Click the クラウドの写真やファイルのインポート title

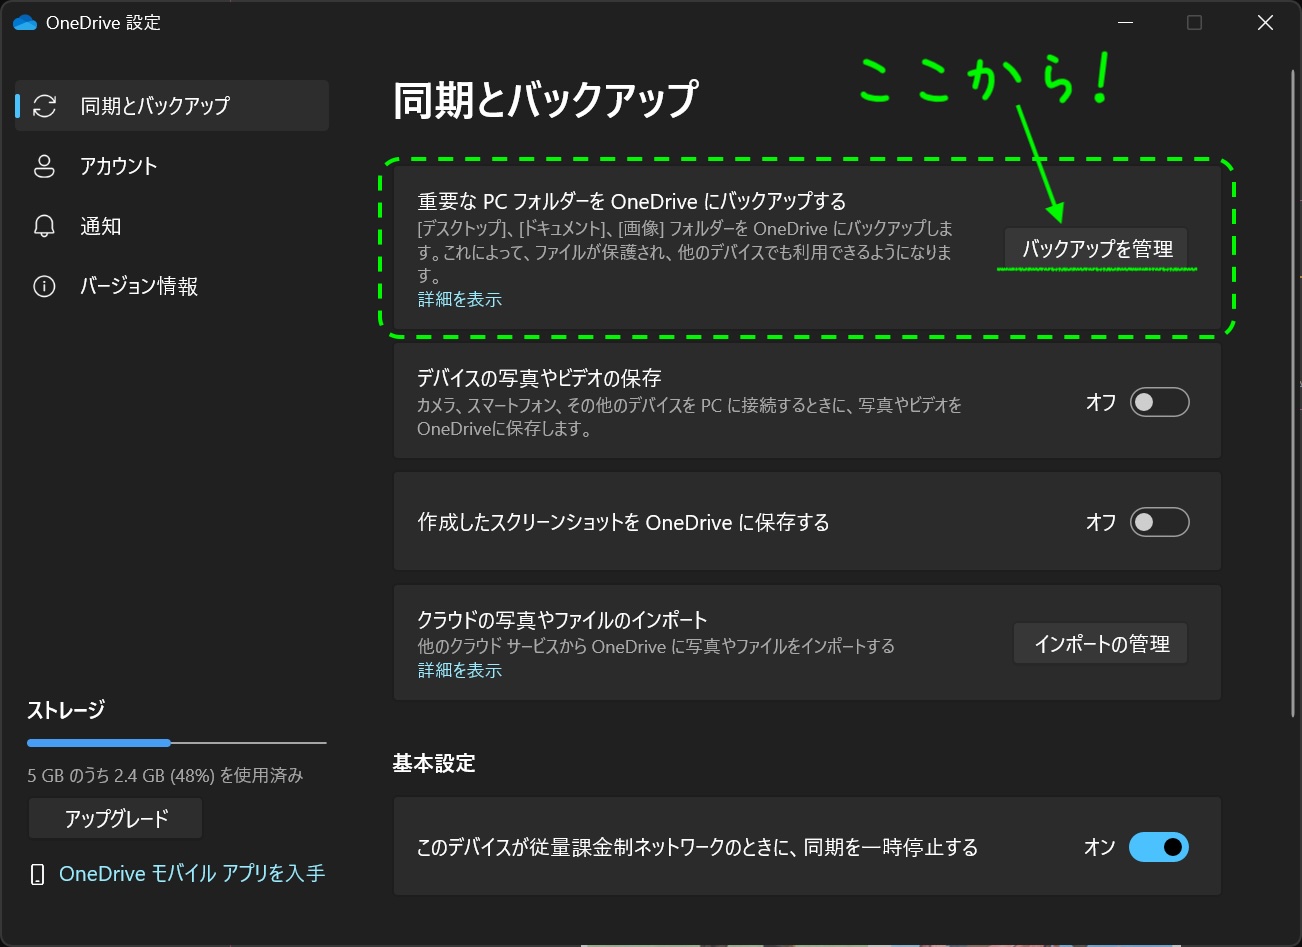562,620
